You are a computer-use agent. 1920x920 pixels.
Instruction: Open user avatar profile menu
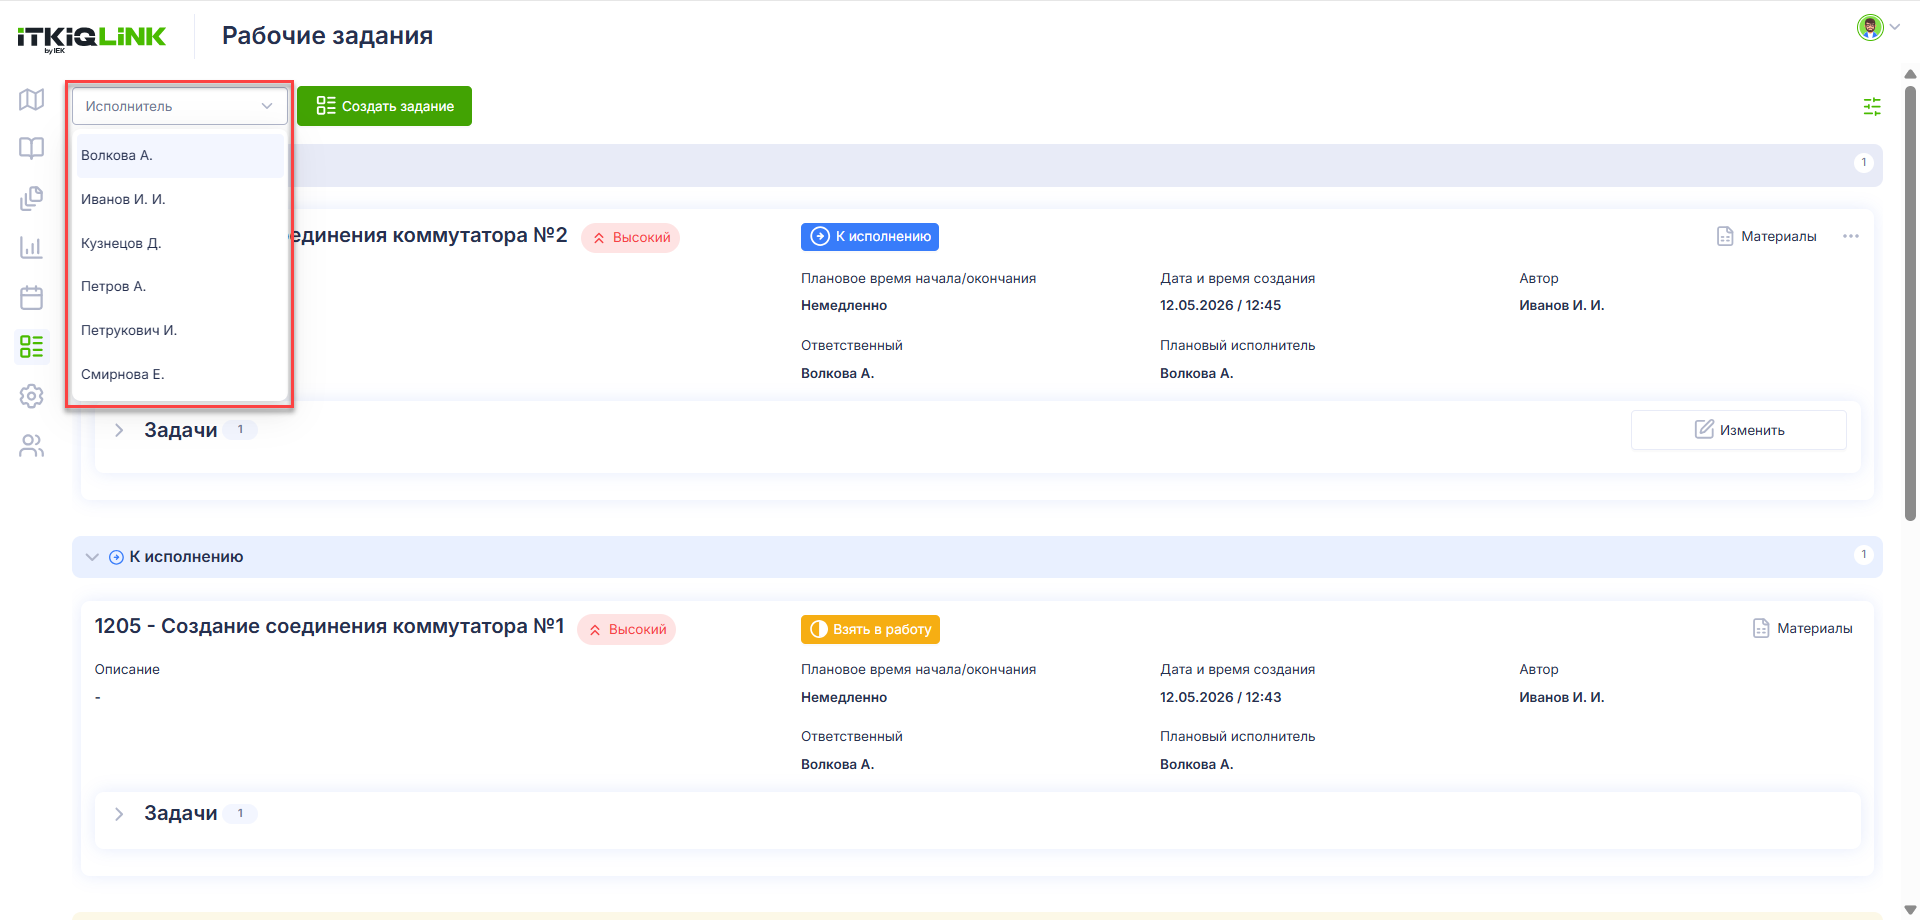[x=1877, y=27]
